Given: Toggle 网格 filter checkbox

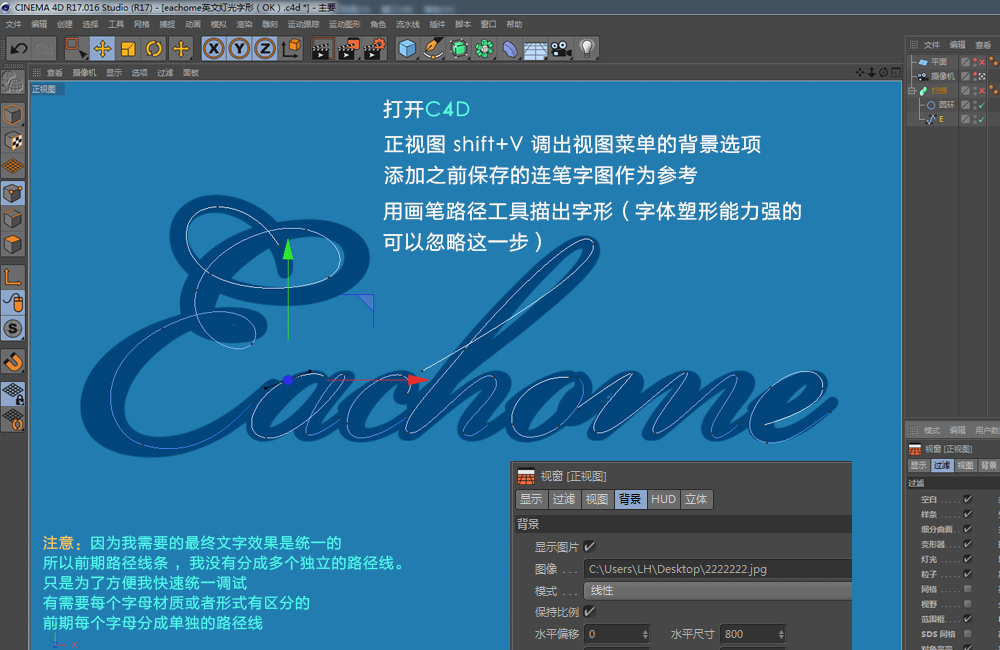Looking at the screenshot, I should [967, 589].
